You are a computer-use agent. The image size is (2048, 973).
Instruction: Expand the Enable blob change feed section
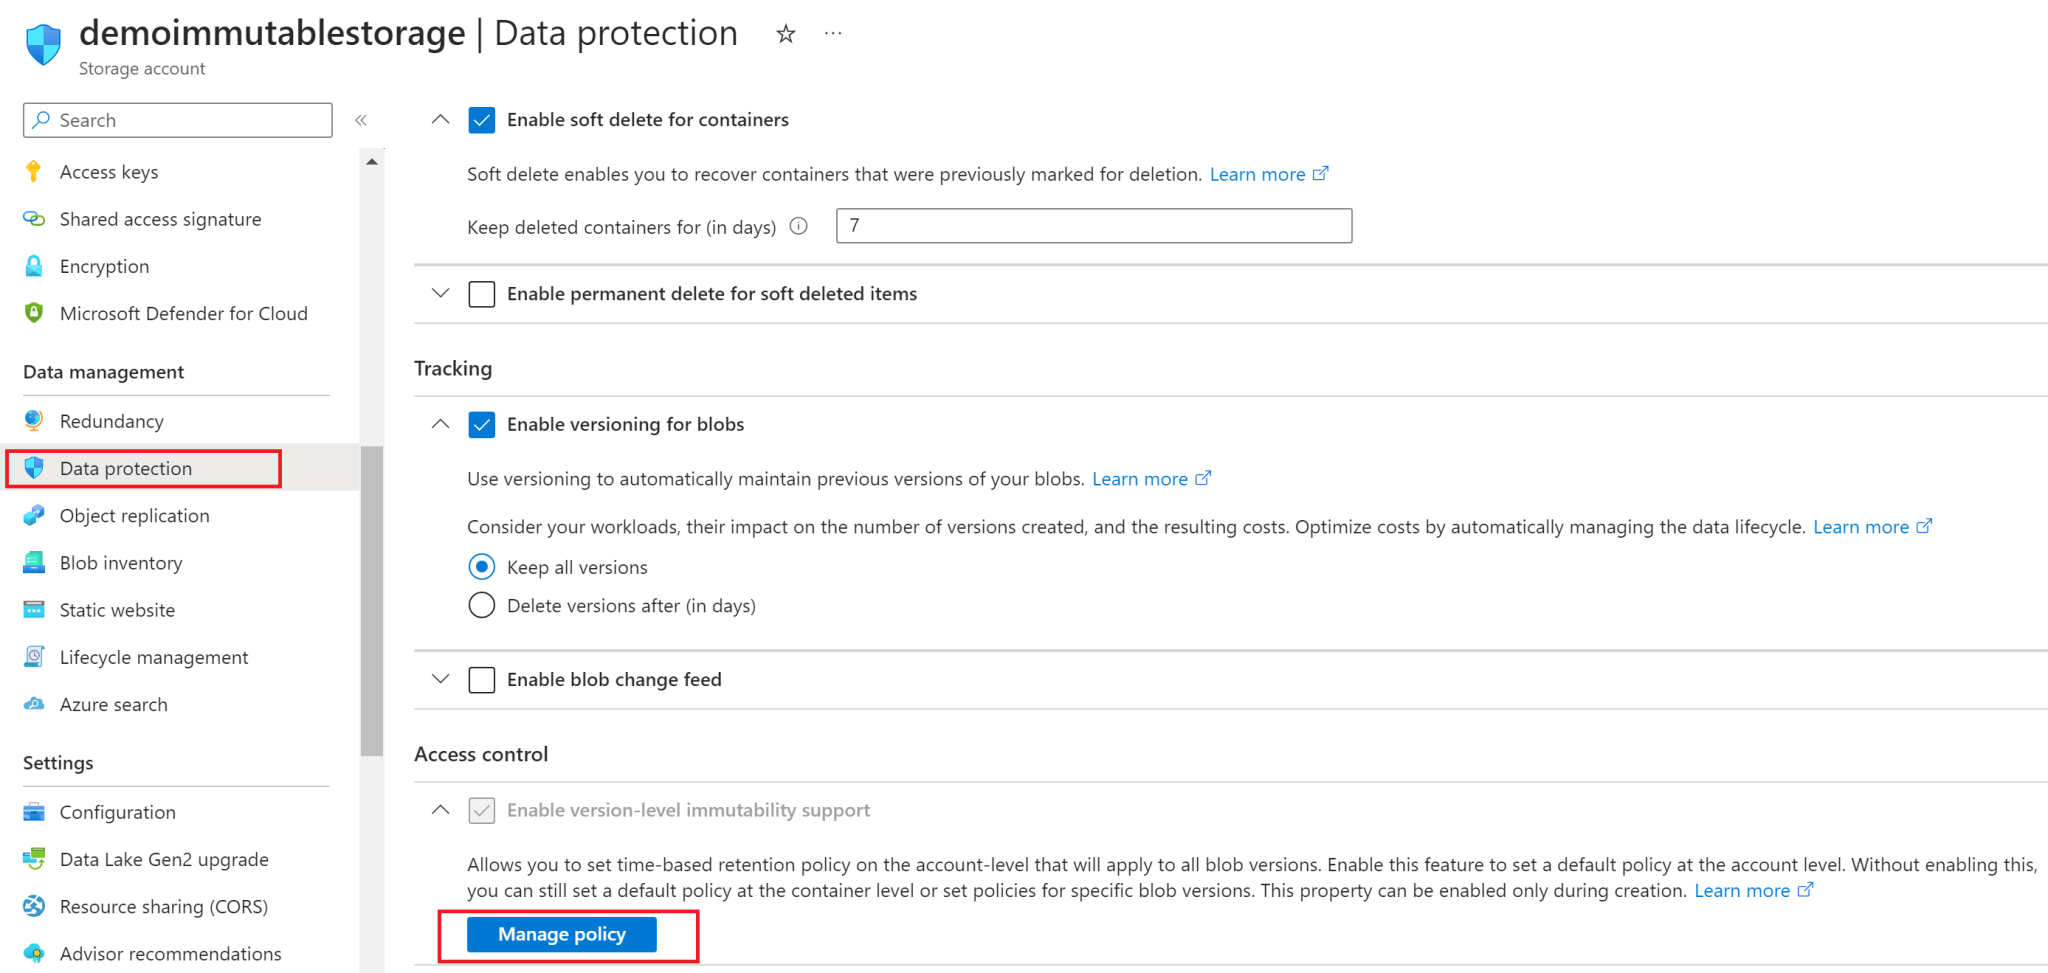click(x=440, y=679)
